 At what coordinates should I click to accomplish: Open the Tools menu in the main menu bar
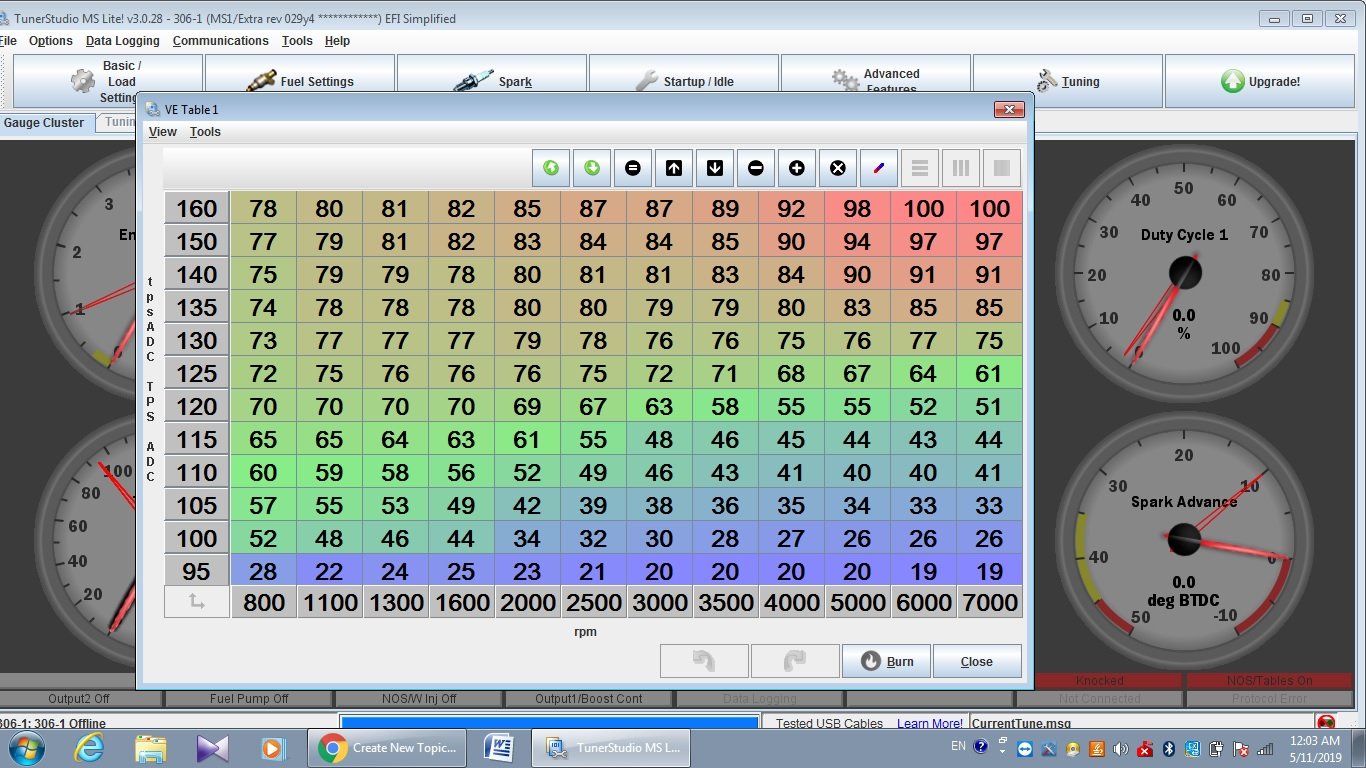click(x=297, y=41)
